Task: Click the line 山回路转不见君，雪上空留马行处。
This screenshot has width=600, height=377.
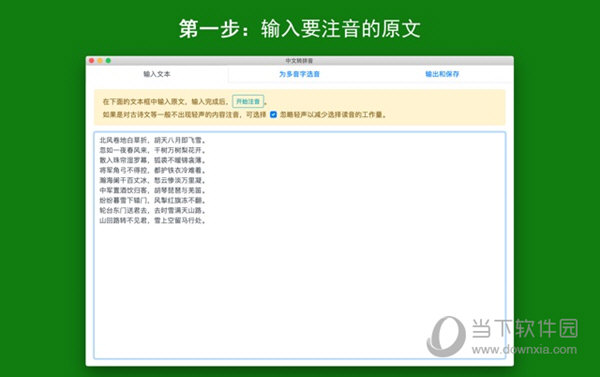Action: click(153, 220)
